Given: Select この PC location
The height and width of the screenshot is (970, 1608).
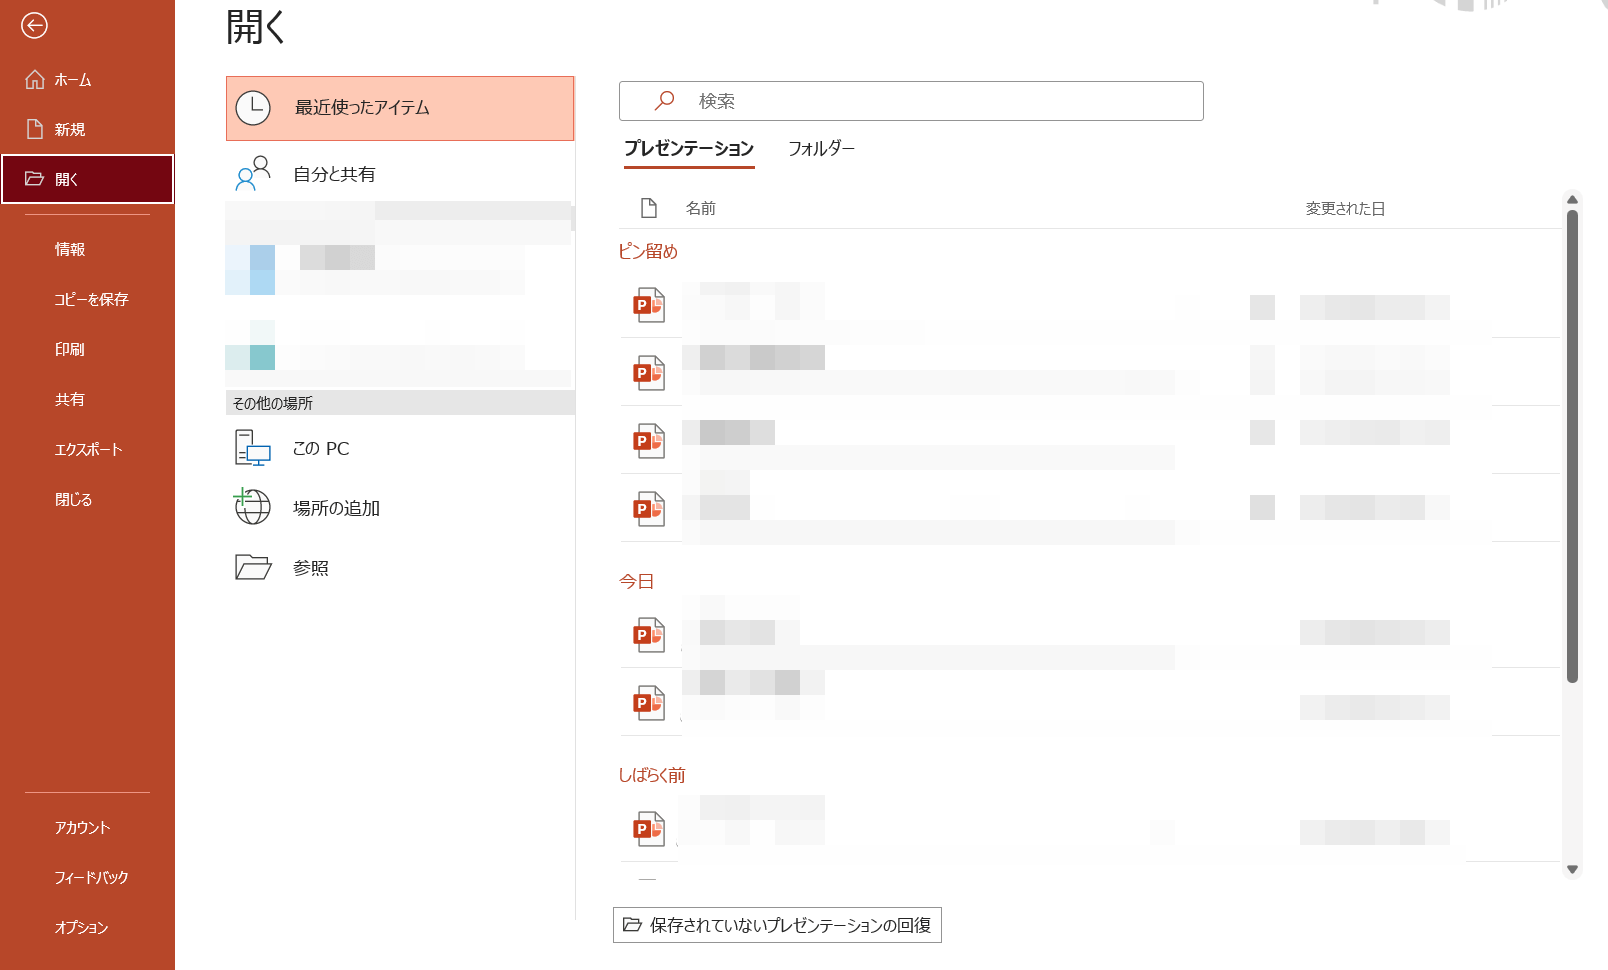Looking at the screenshot, I should [x=400, y=448].
